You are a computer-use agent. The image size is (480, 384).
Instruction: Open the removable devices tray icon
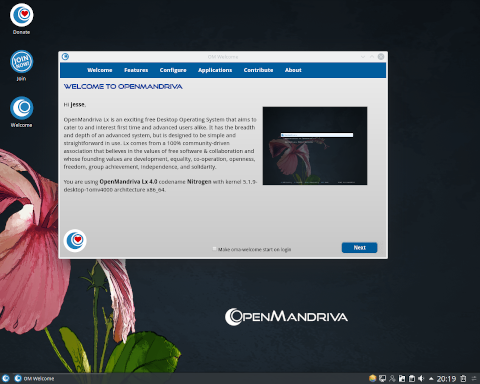pos(402,378)
